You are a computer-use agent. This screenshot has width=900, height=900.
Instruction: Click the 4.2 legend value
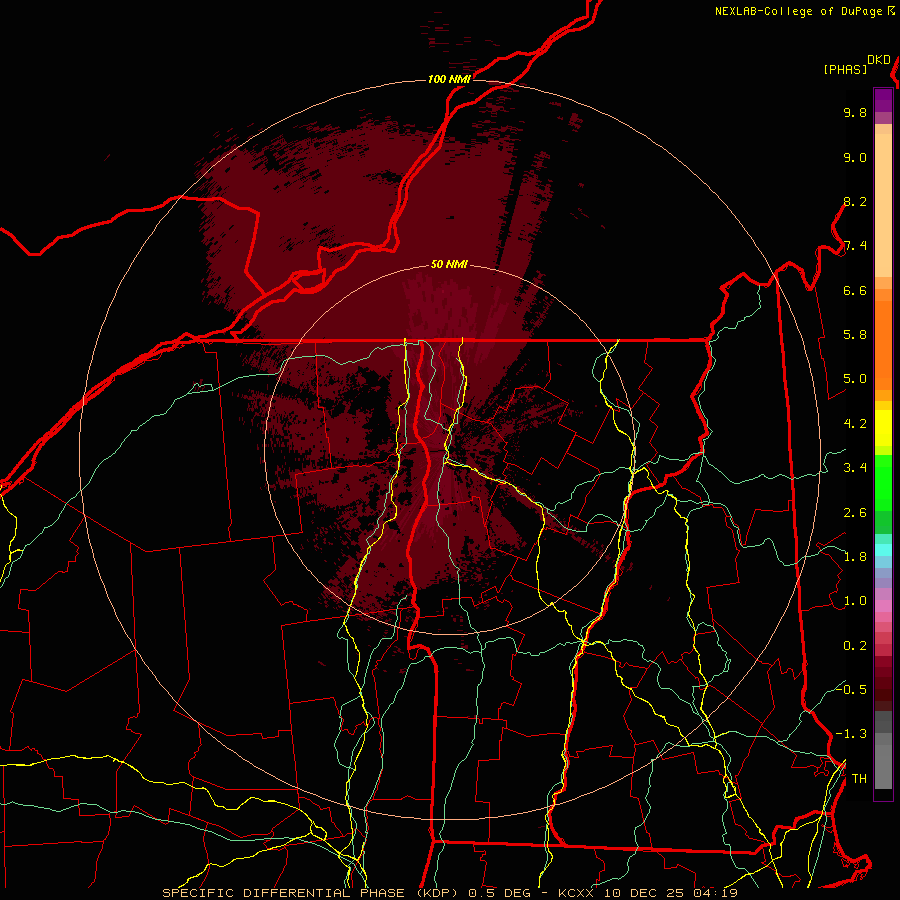coord(855,424)
